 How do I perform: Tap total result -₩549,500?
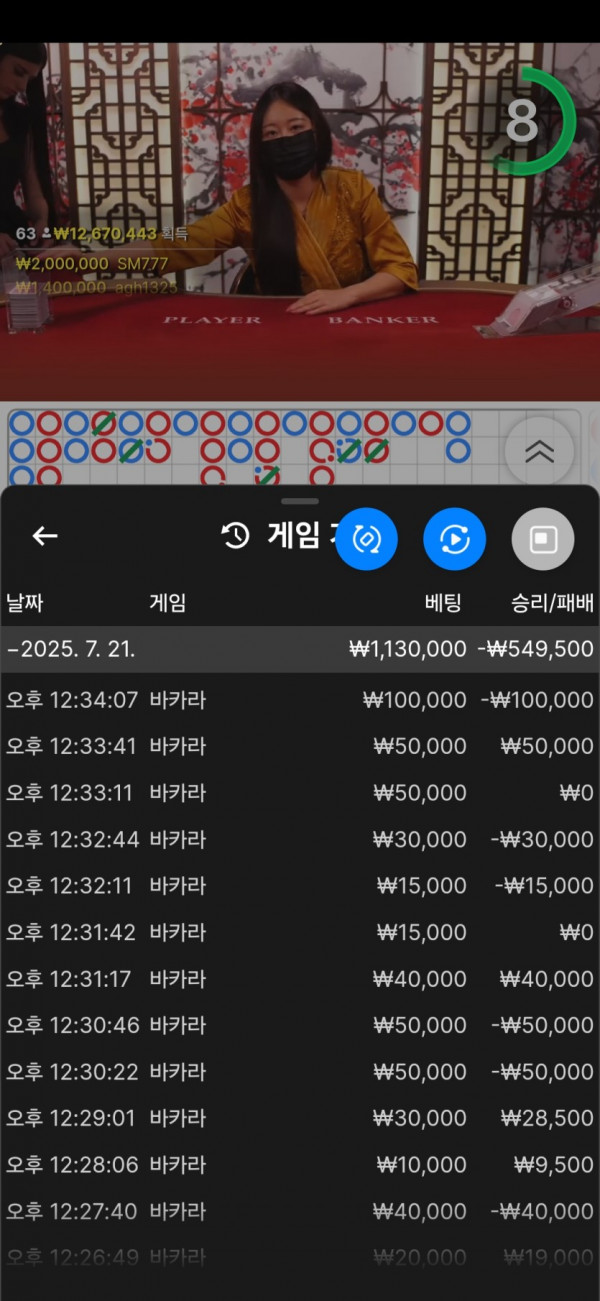click(535, 649)
